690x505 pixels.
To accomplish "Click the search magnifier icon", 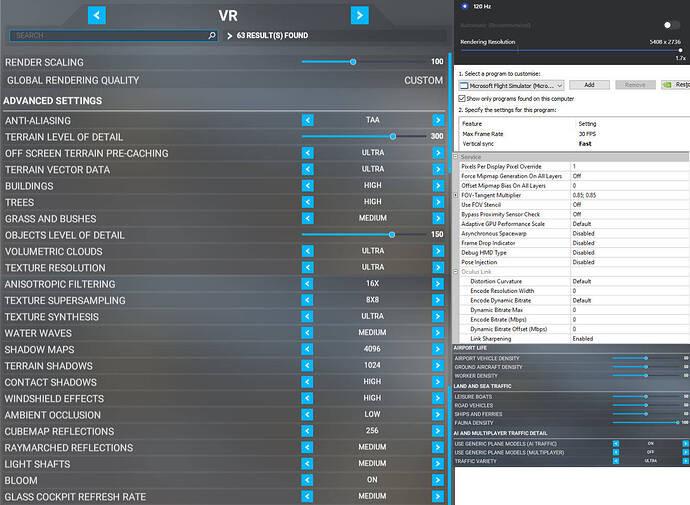I will [212, 35].
